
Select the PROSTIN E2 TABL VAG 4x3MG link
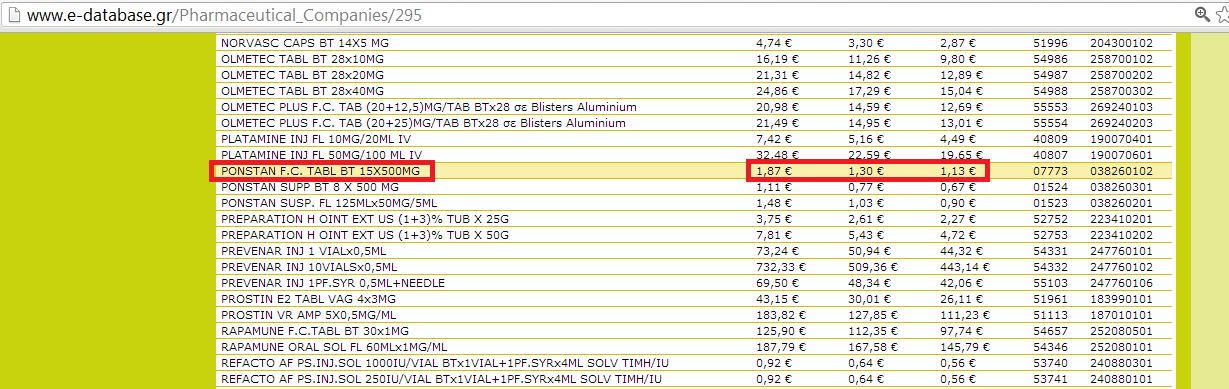308,299
